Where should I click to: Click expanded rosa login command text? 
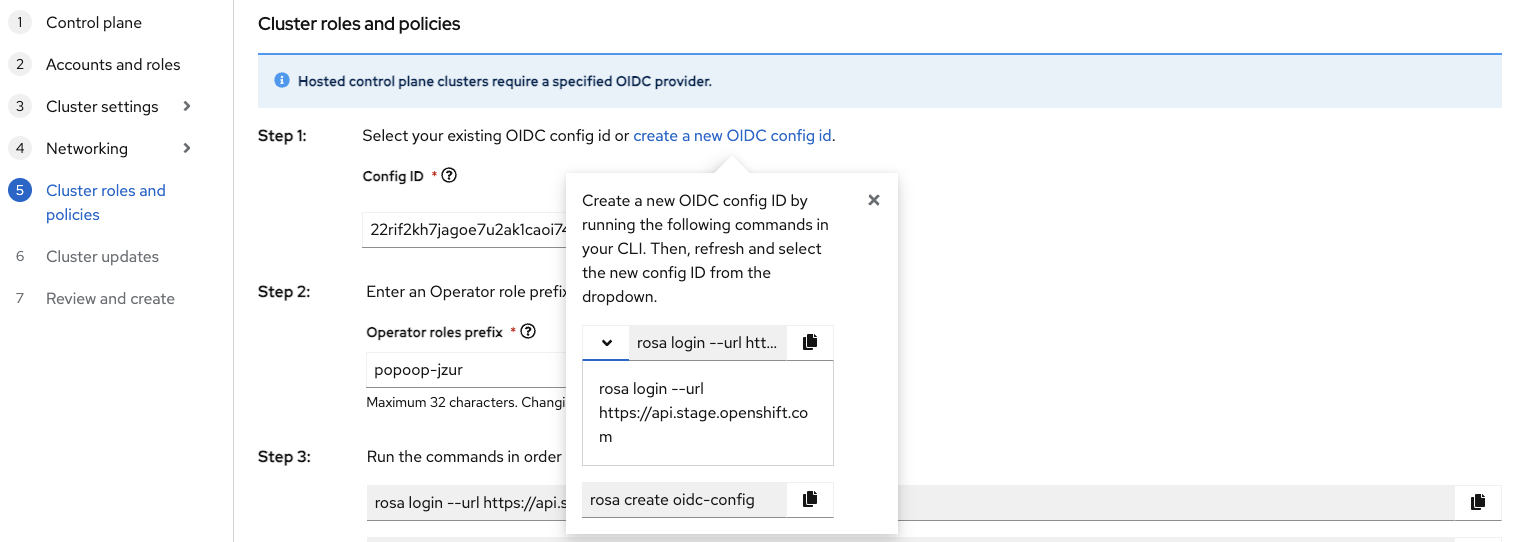703,413
